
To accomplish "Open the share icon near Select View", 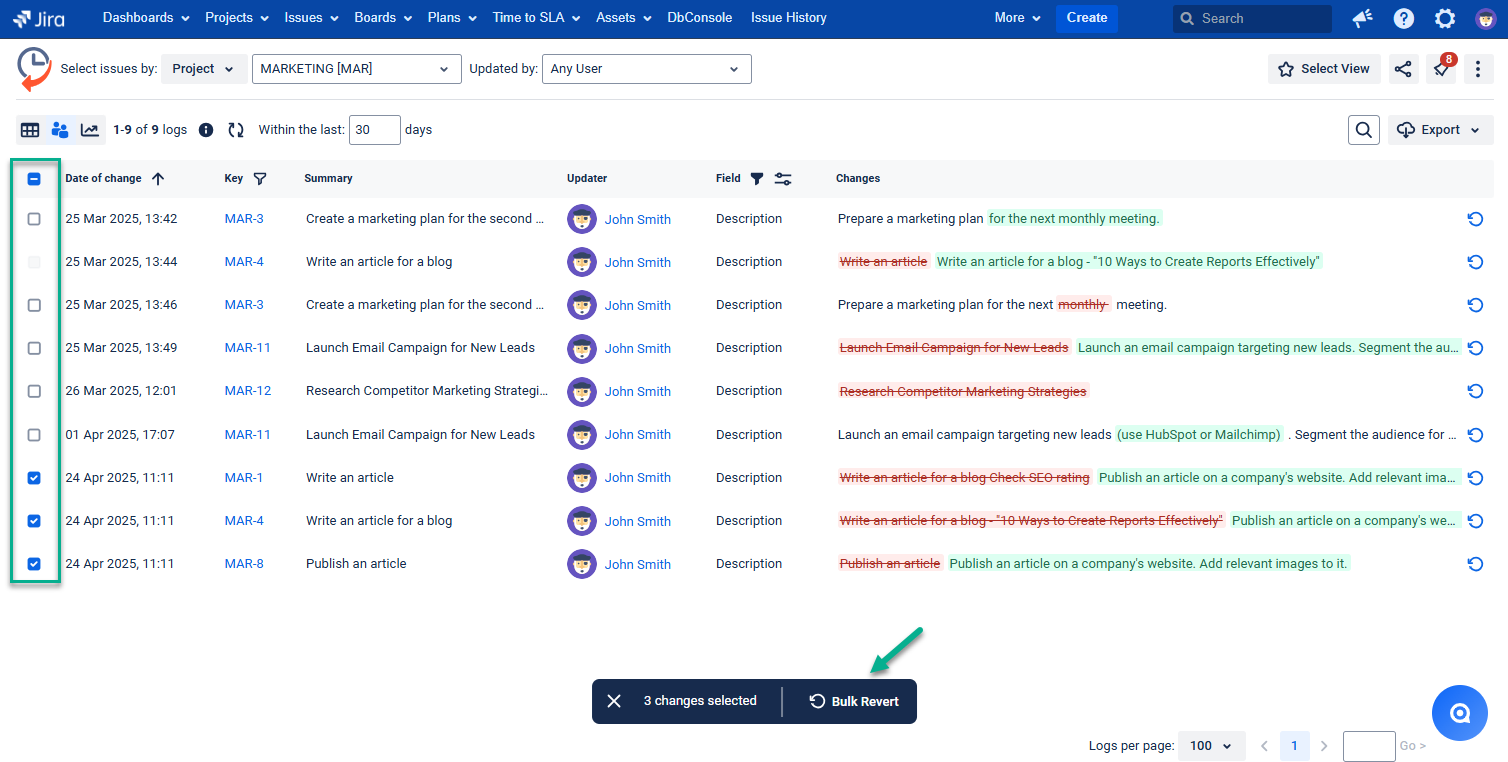I will click(1403, 68).
